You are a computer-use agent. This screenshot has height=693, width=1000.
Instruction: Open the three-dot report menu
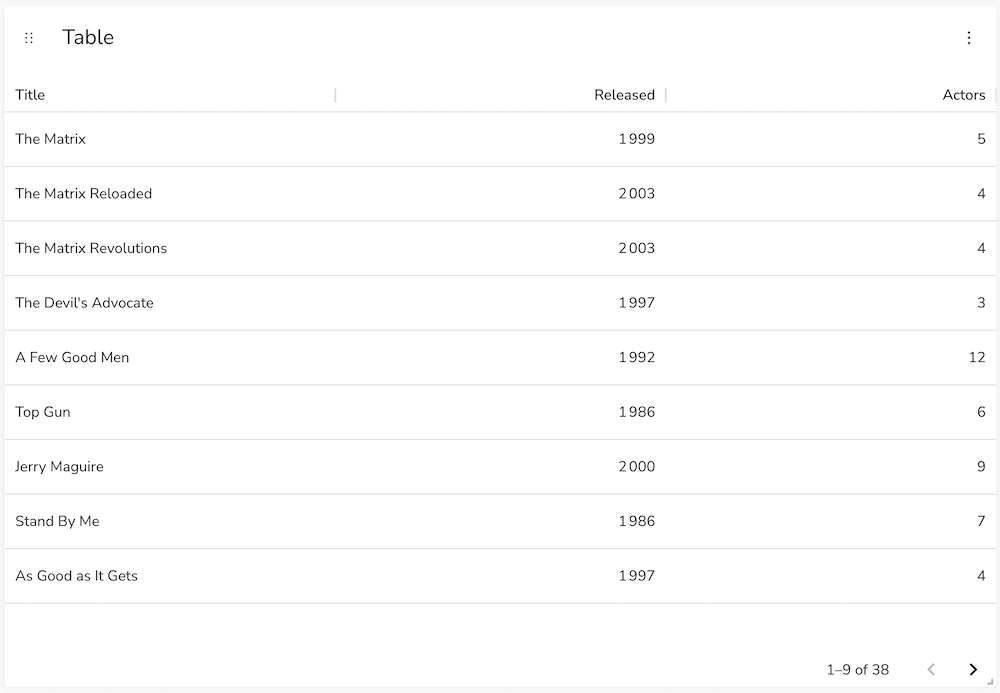(969, 38)
